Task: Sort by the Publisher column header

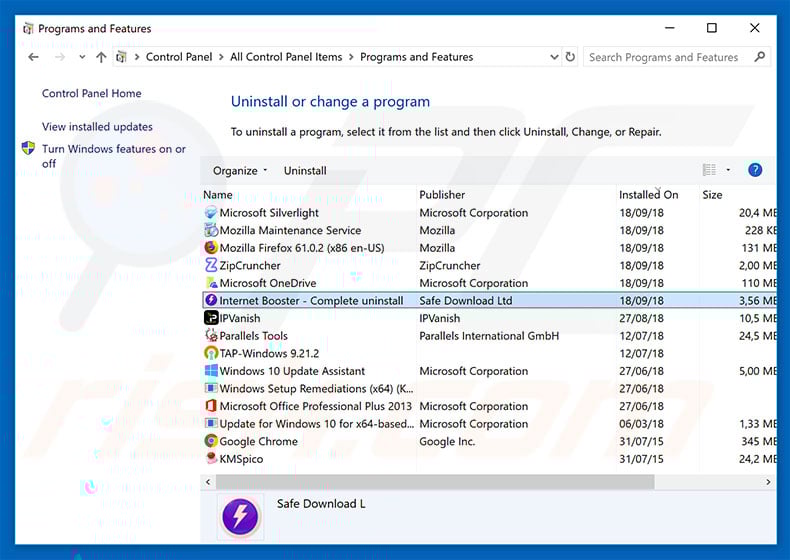Action: (442, 195)
